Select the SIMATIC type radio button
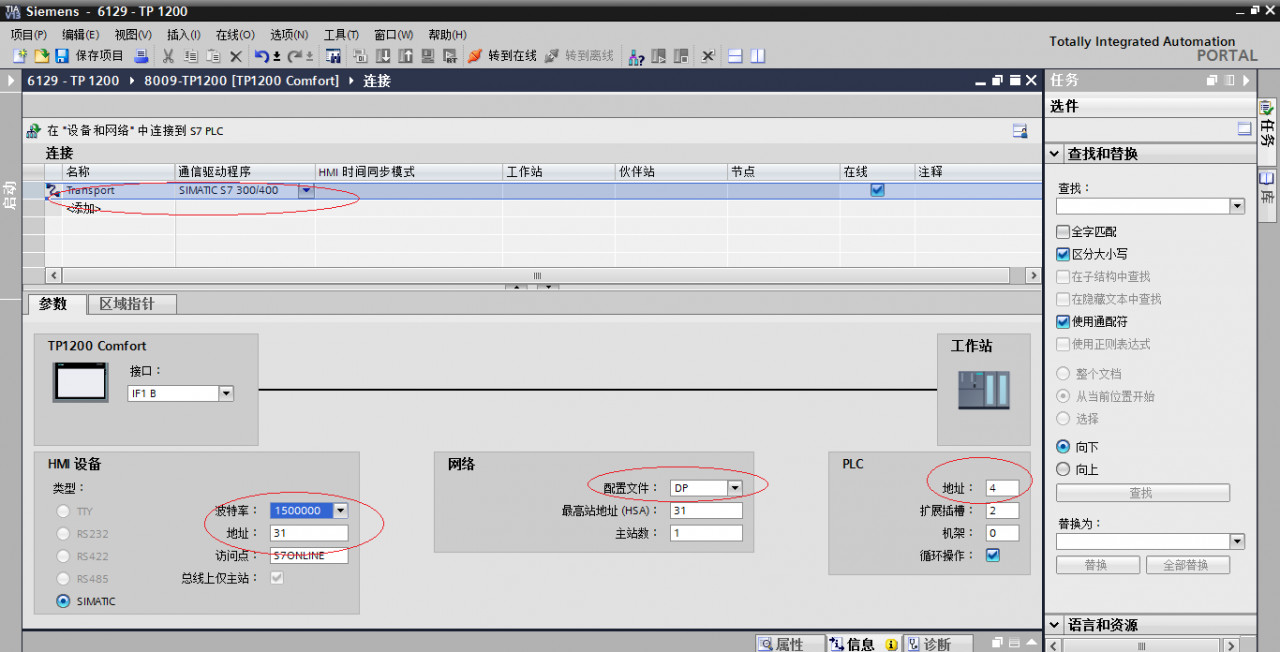Screen dimensions: 1280x652 [64, 601]
